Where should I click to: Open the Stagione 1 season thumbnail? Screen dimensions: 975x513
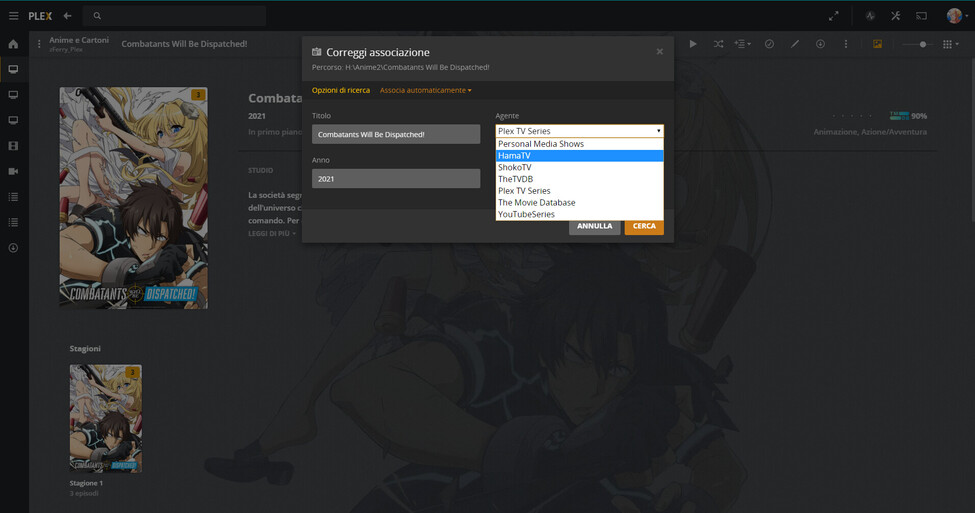click(x=106, y=418)
